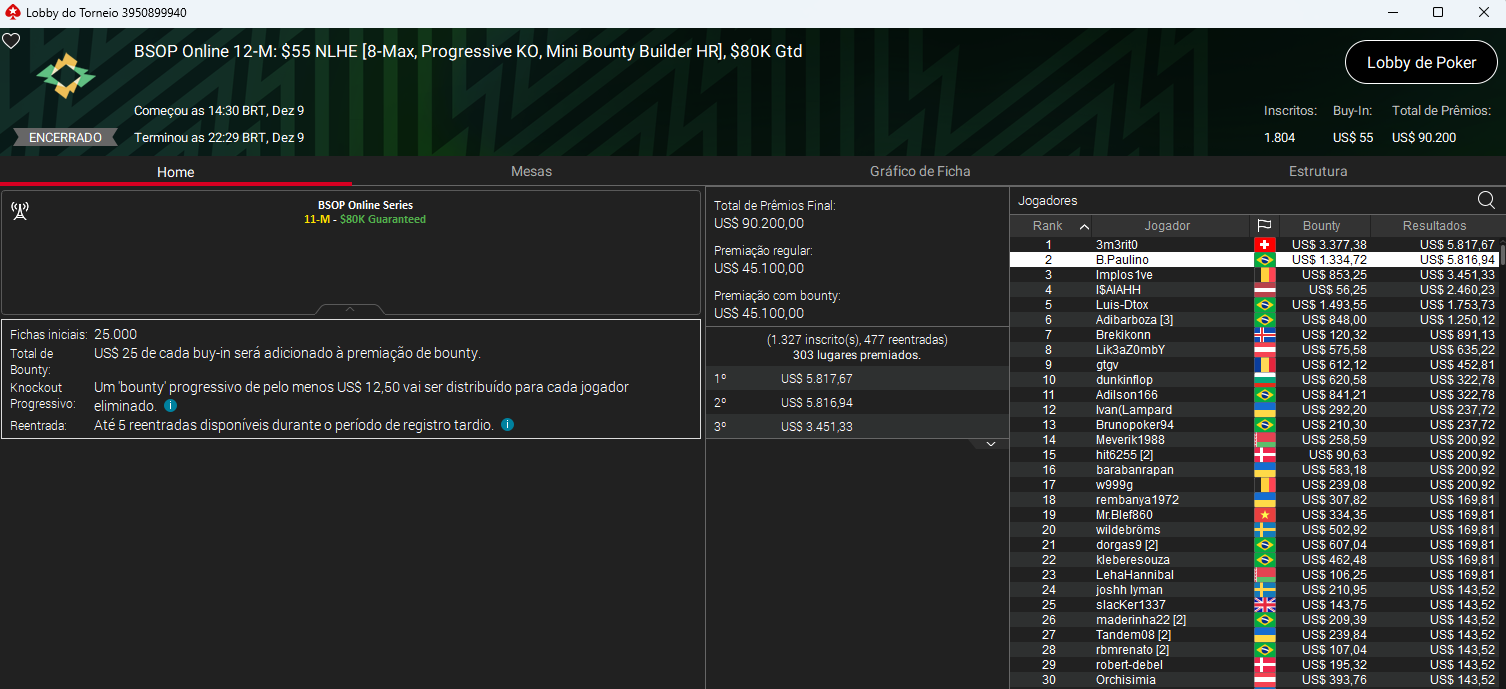1506x689 pixels.
Task: Click the broadcast icon beside BSOP Online Series
Action: pos(20,210)
